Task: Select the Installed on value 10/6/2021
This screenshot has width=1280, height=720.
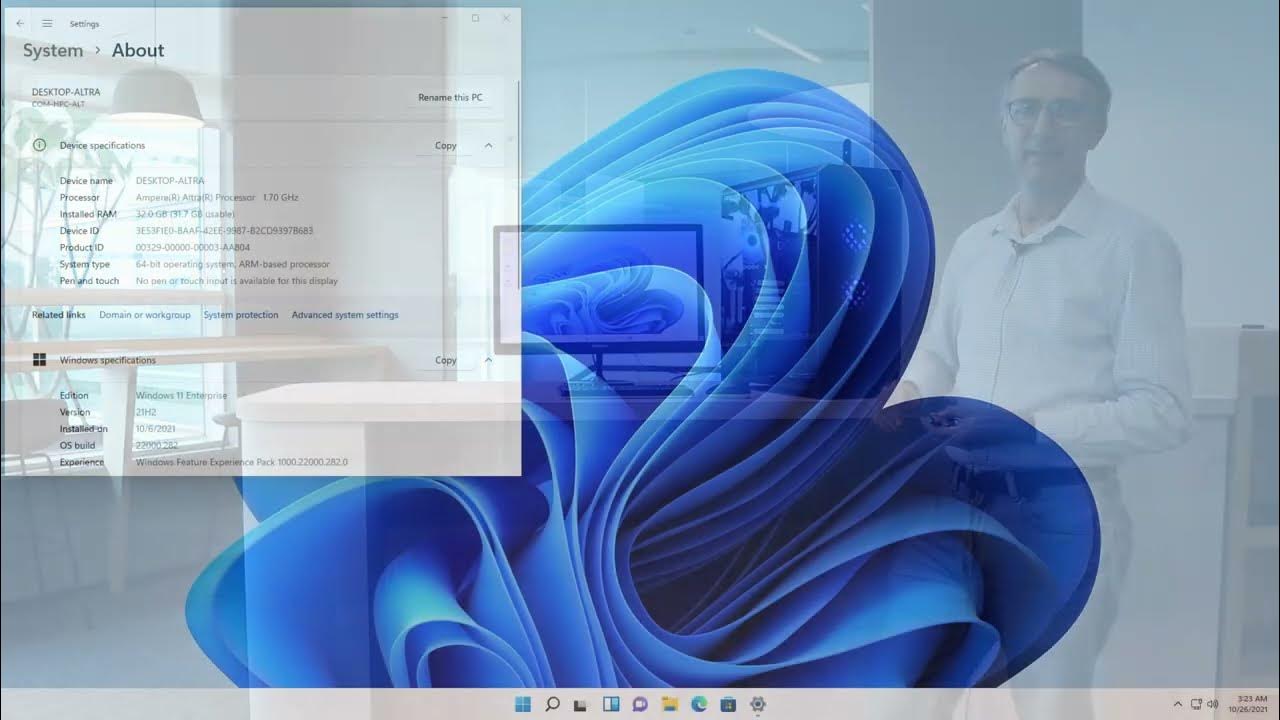Action: click(x=155, y=429)
